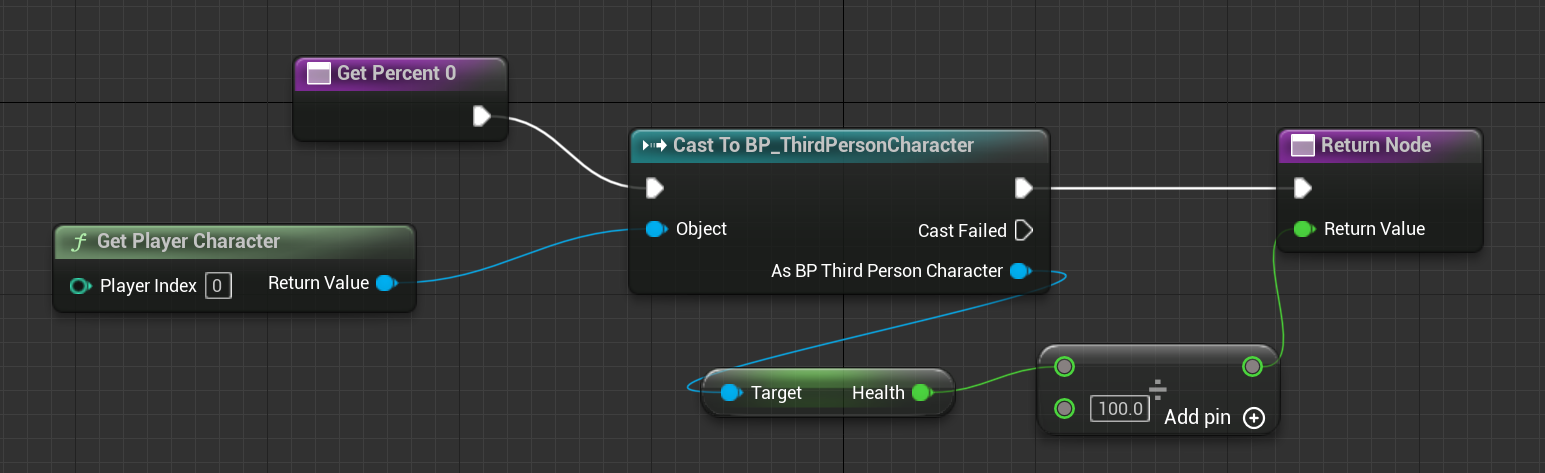1545x473 pixels.
Task: Click the Cast Failed exec pin
Action: (1023, 231)
